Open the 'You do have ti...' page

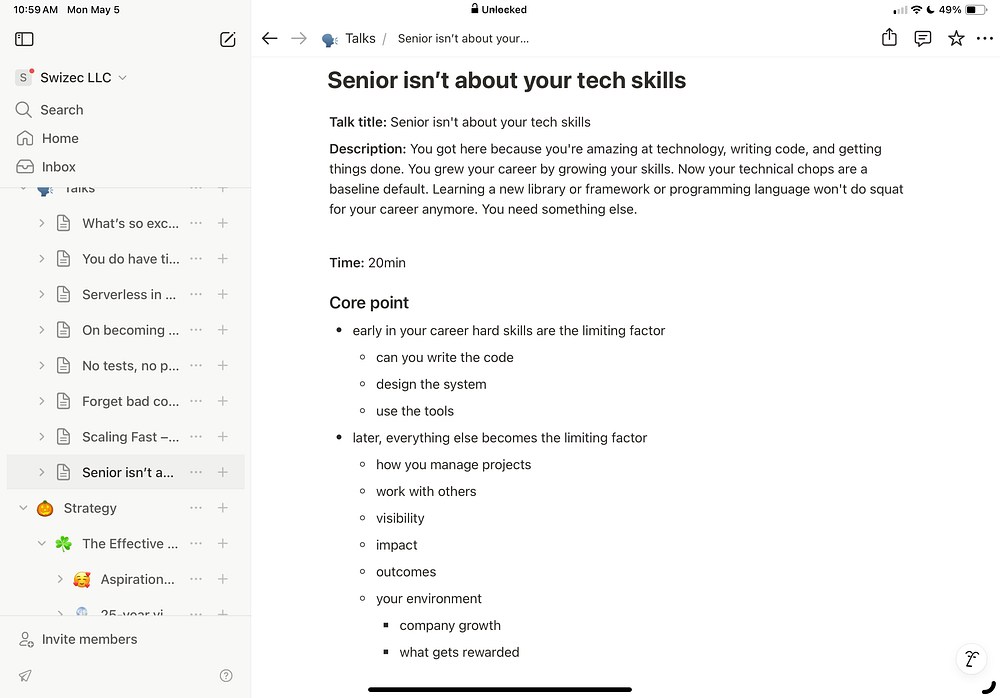(x=131, y=259)
